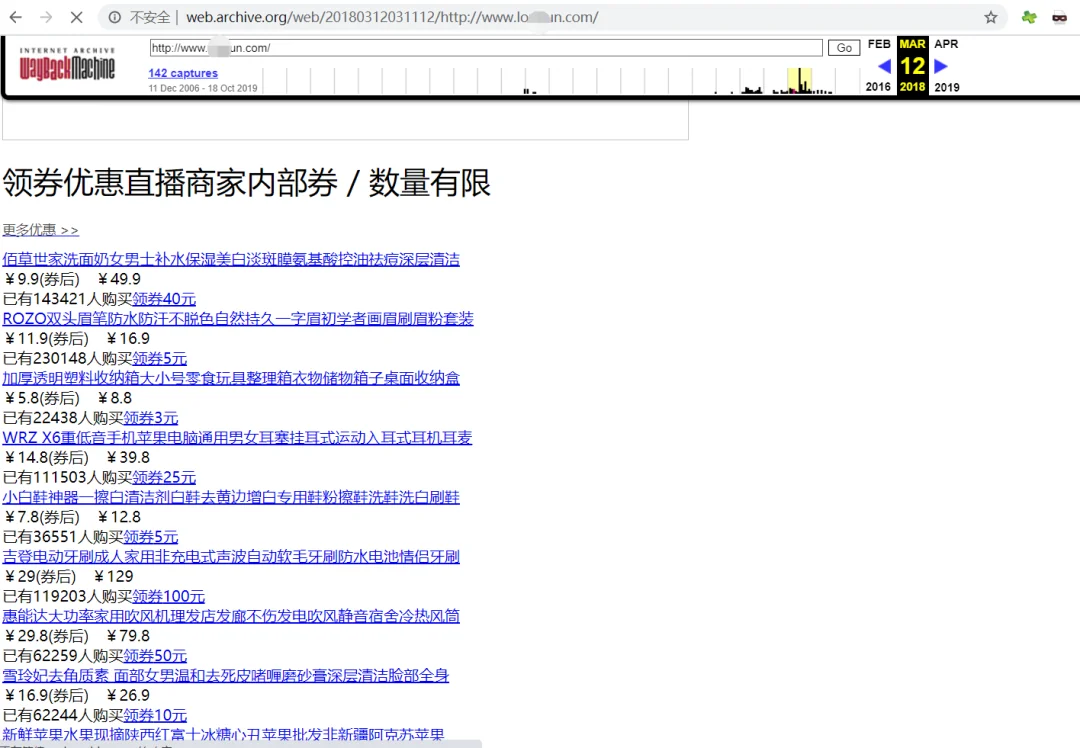
Task: Click the 已有143421人购买 purchase count
Action: [68, 299]
